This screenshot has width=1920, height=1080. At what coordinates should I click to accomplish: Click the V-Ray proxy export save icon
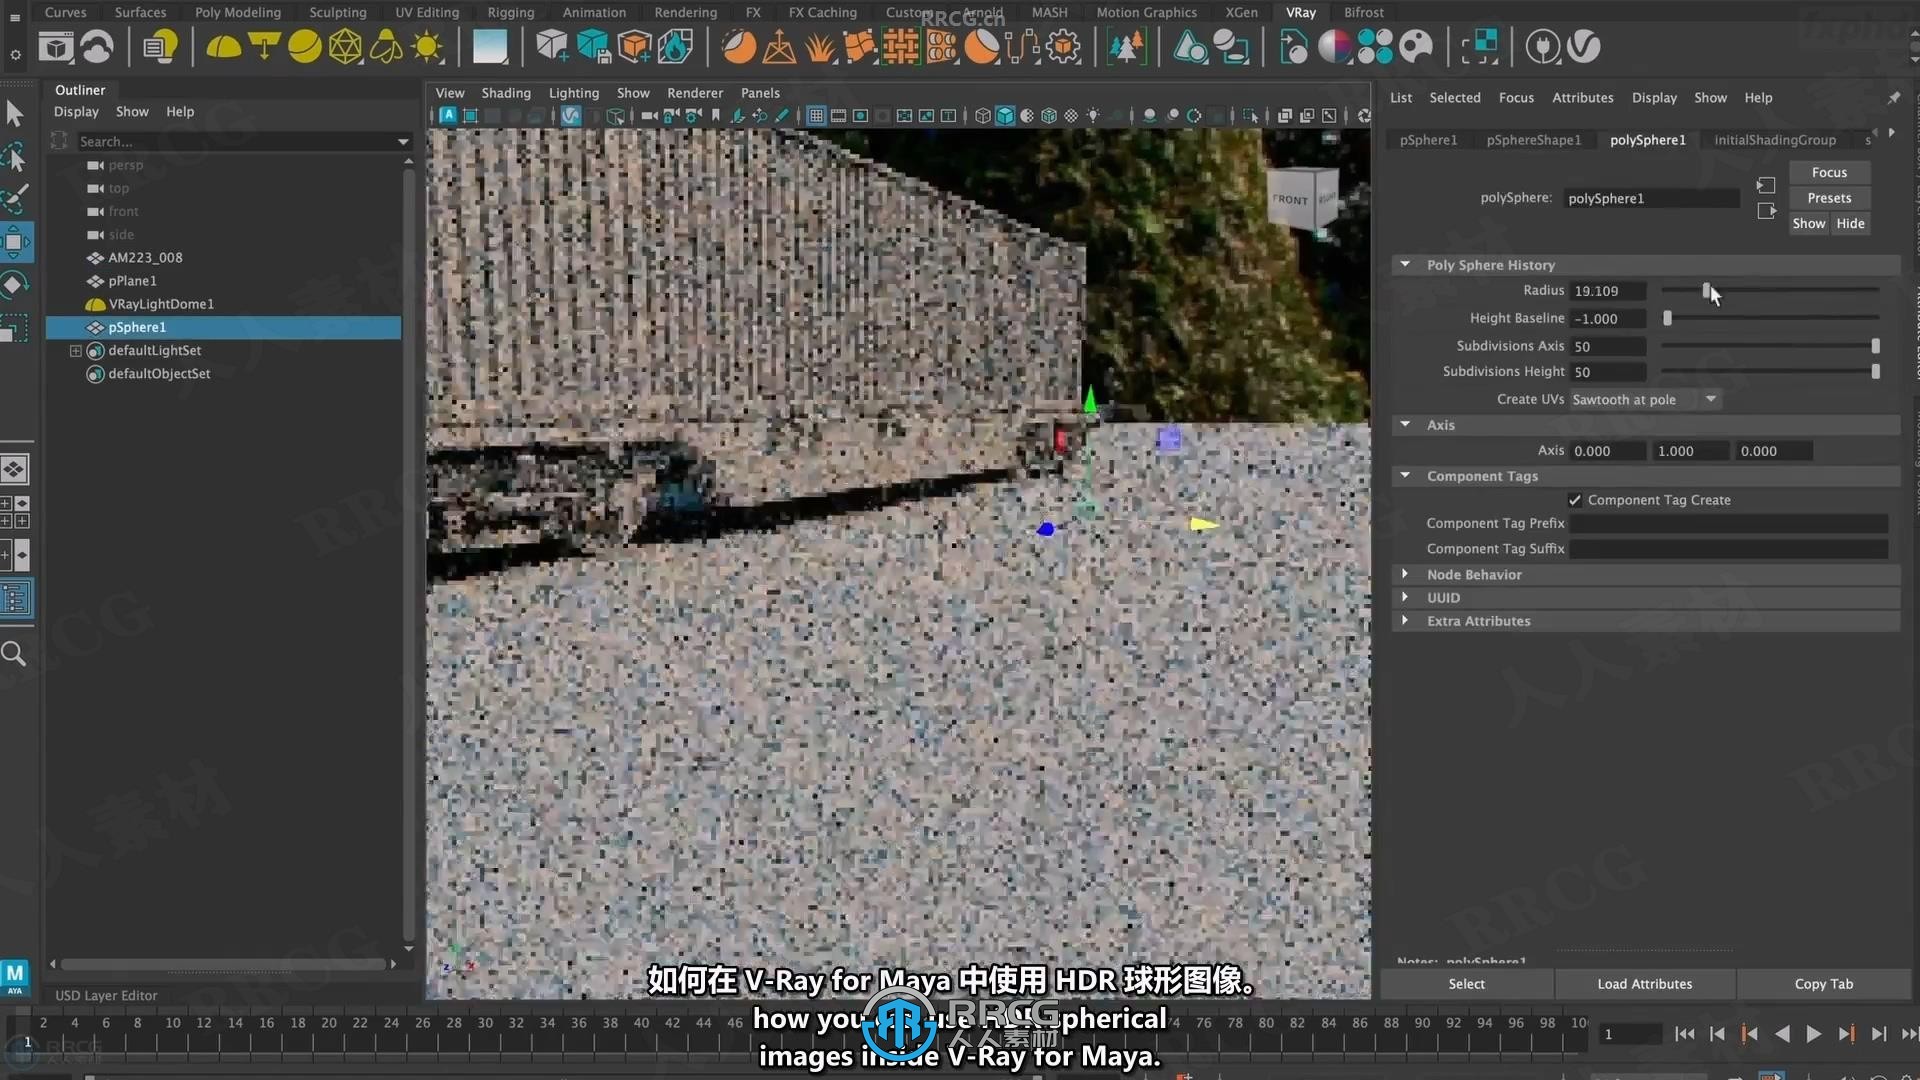click(x=593, y=47)
